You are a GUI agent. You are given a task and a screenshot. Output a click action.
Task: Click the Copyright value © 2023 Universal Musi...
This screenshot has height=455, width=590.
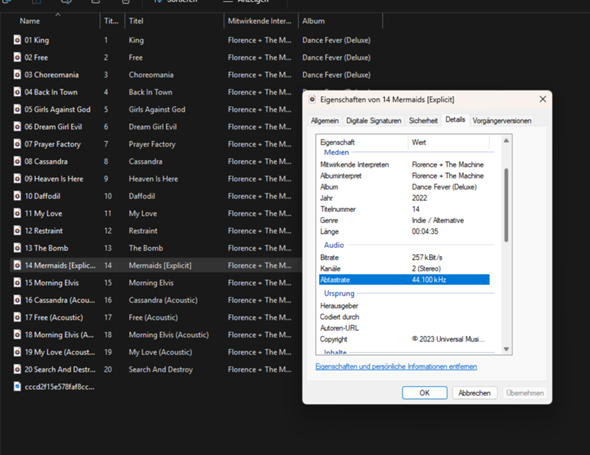click(x=448, y=339)
